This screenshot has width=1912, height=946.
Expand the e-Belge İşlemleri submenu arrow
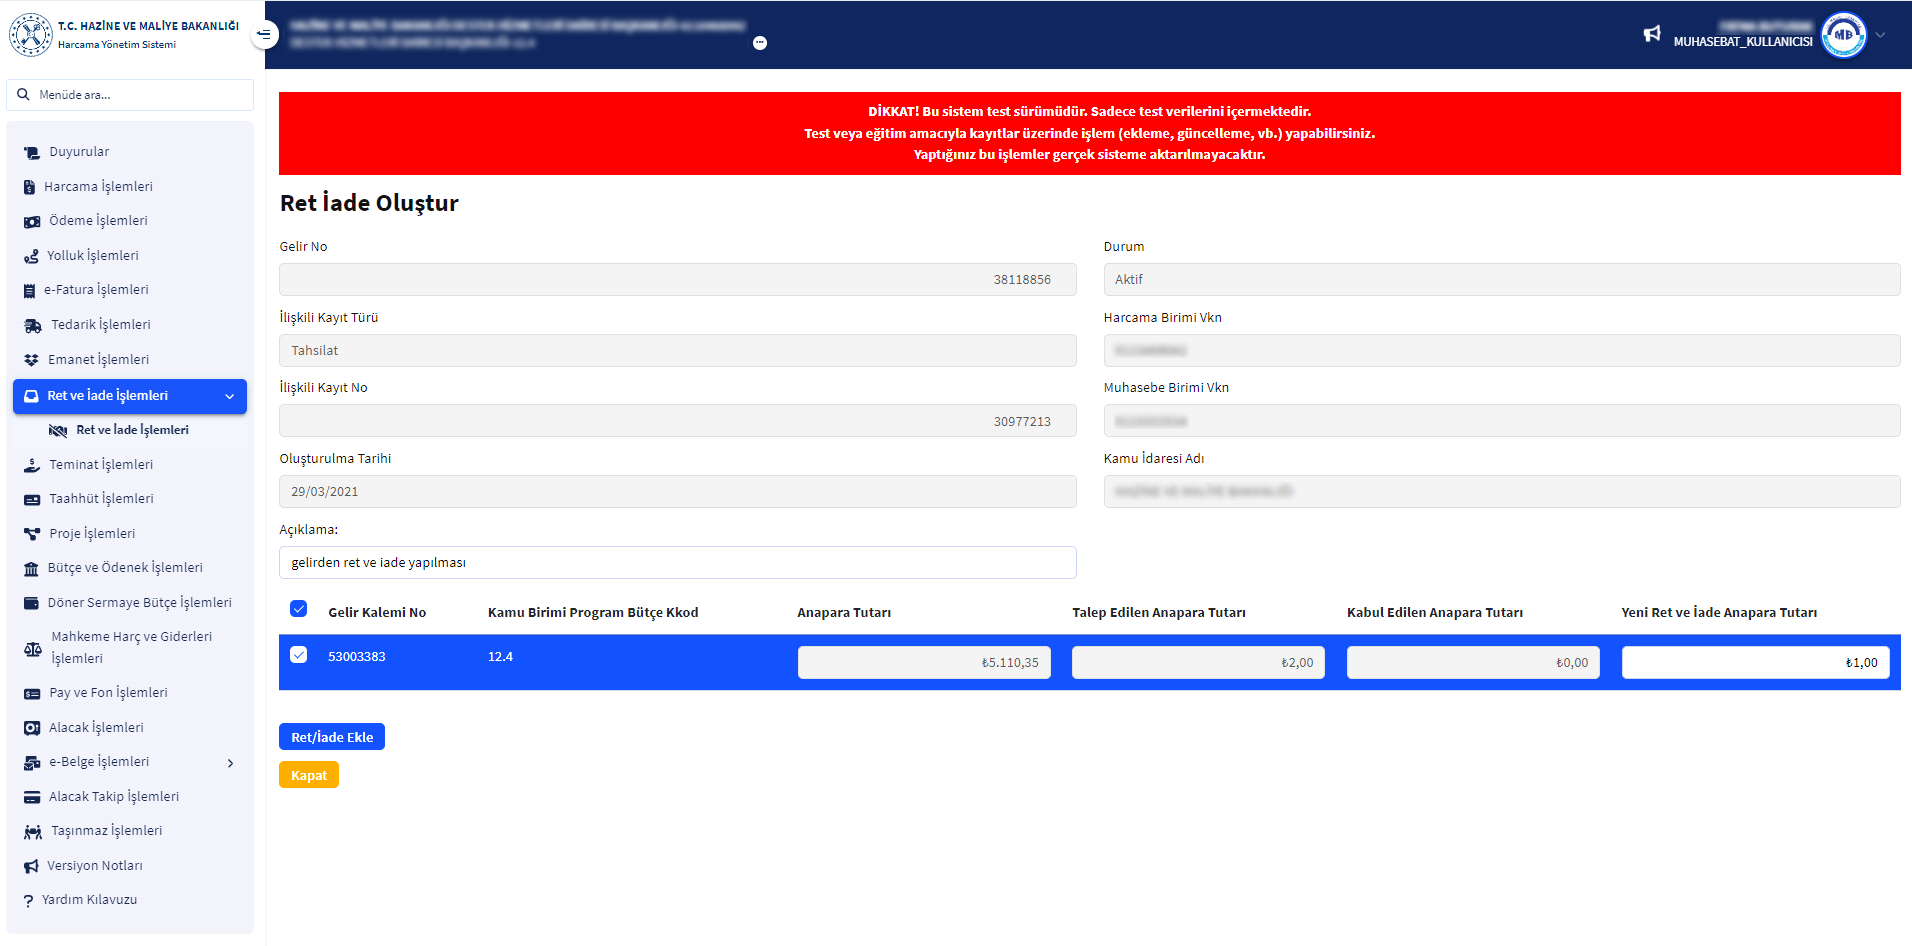(230, 763)
